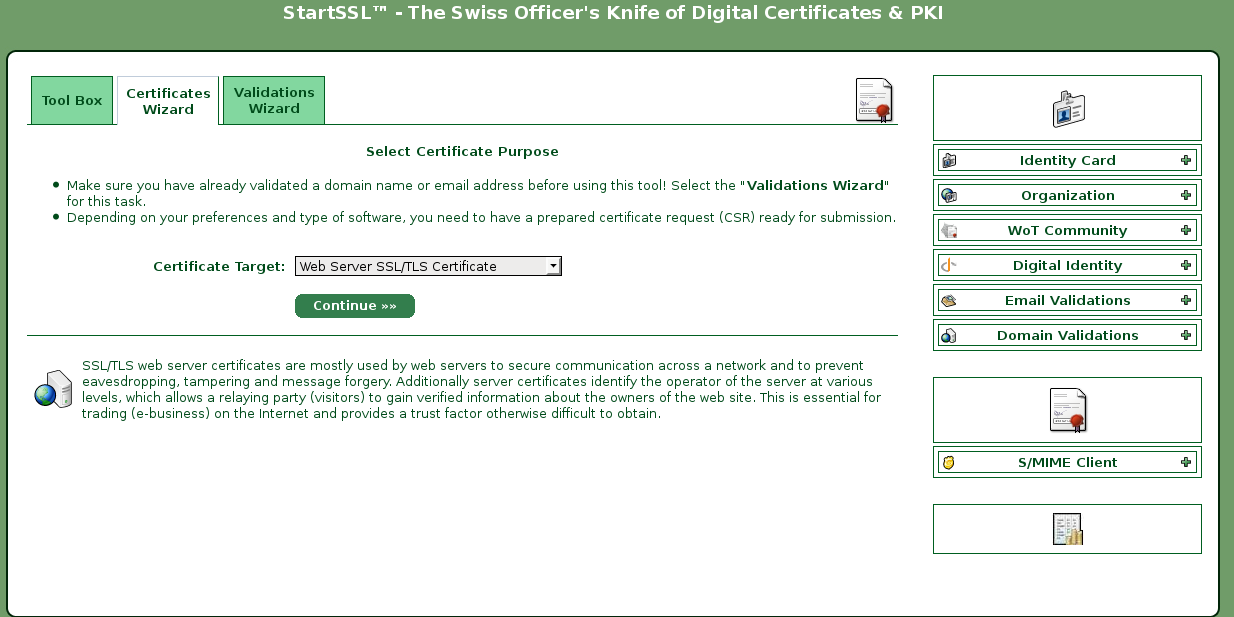Click the sidebar certificate with seal icon
This screenshot has height=617, width=1234.
point(1067,410)
